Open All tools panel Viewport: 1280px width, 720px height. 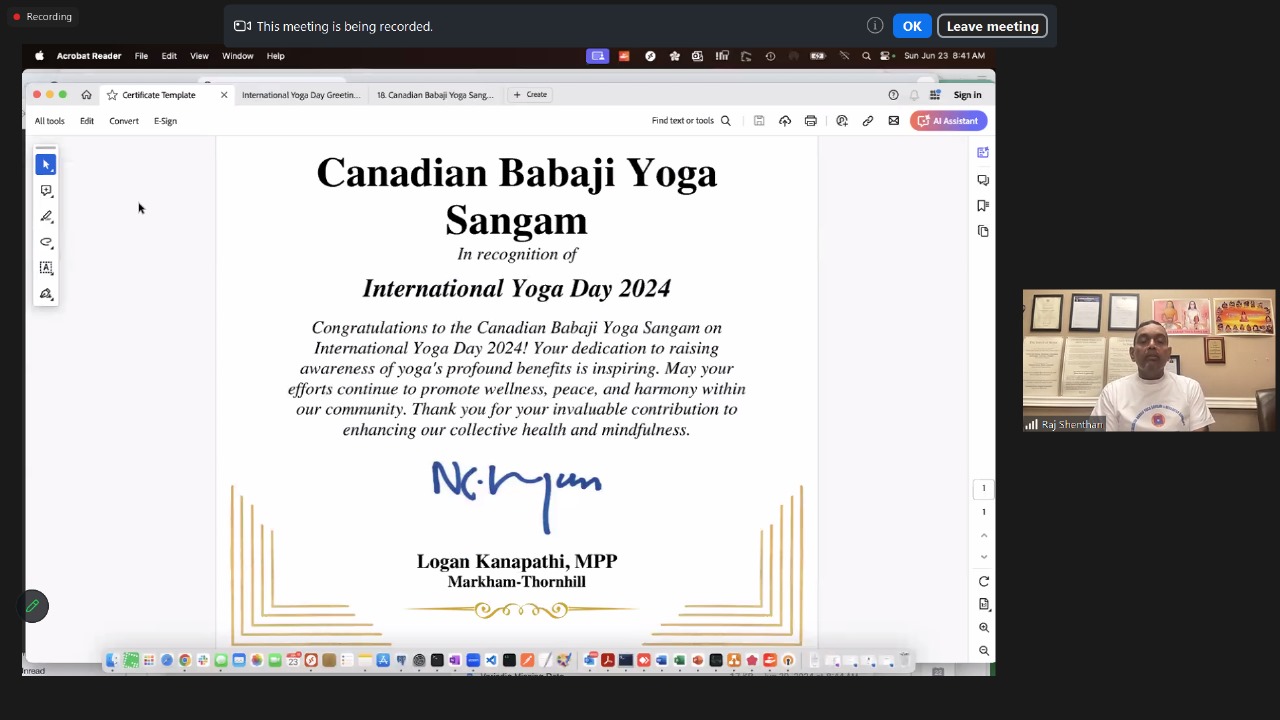[49, 121]
